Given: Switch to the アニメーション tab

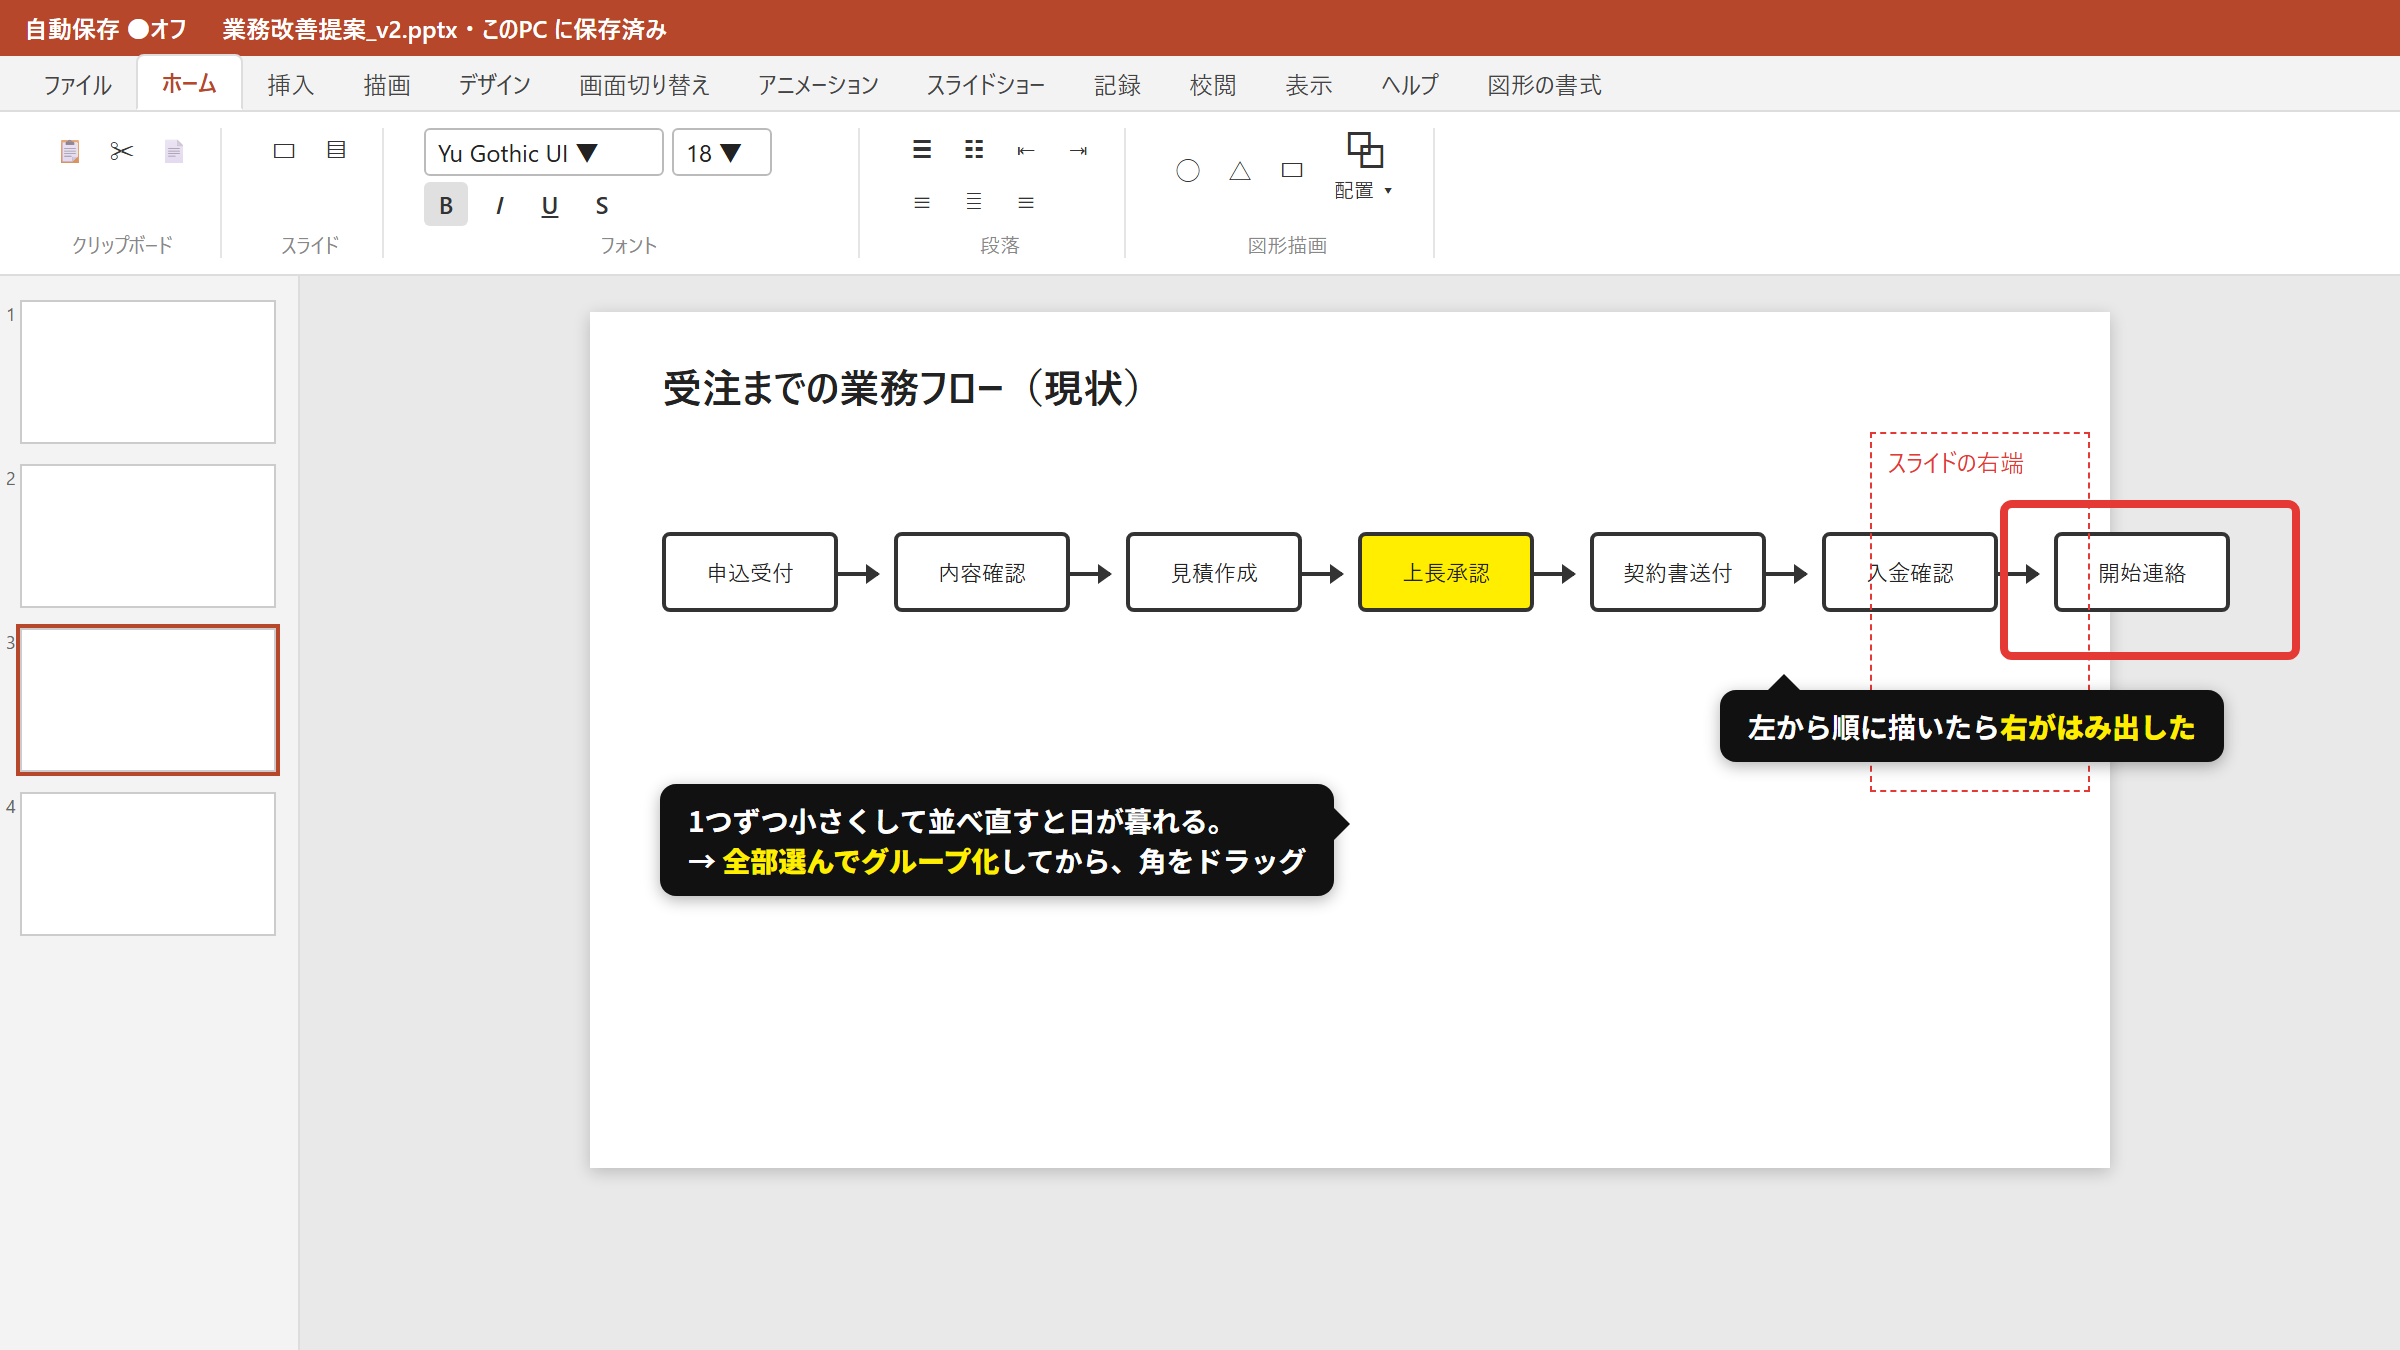Looking at the screenshot, I should tap(818, 85).
